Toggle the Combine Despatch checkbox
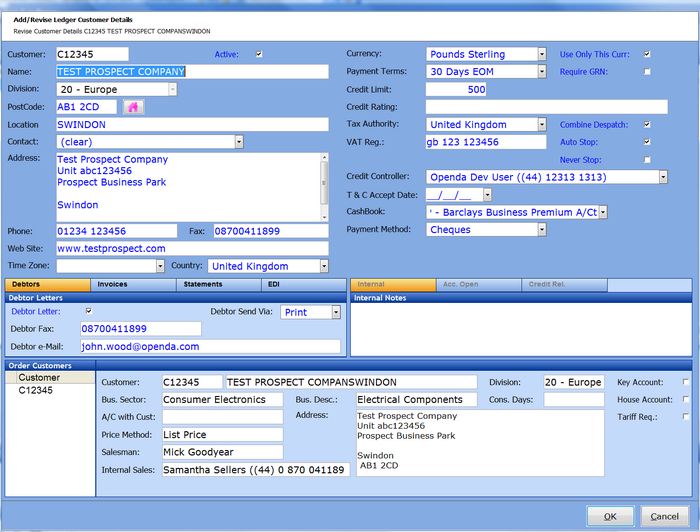This screenshot has width=700, height=532. [647, 125]
